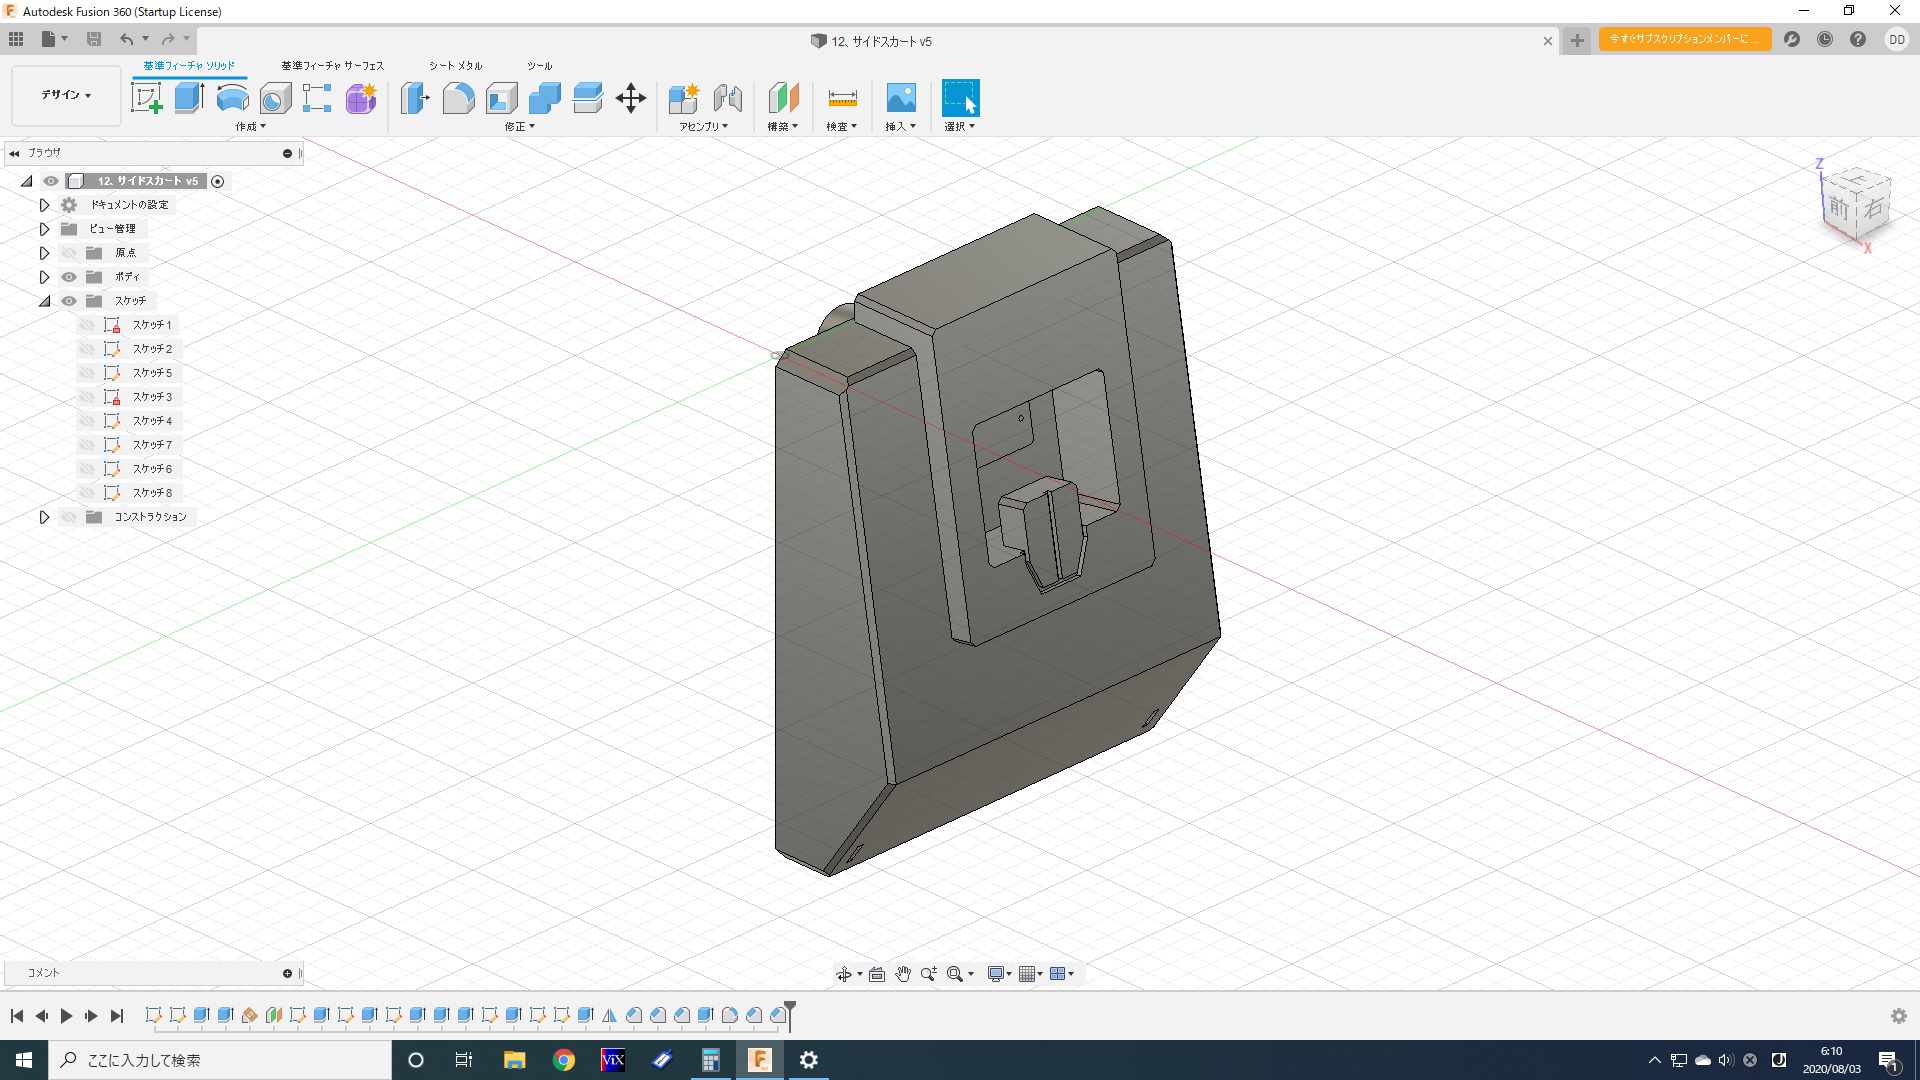The image size is (1920, 1080).
Task: Select the Revolve tool
Action: click(x=232, y=98)
